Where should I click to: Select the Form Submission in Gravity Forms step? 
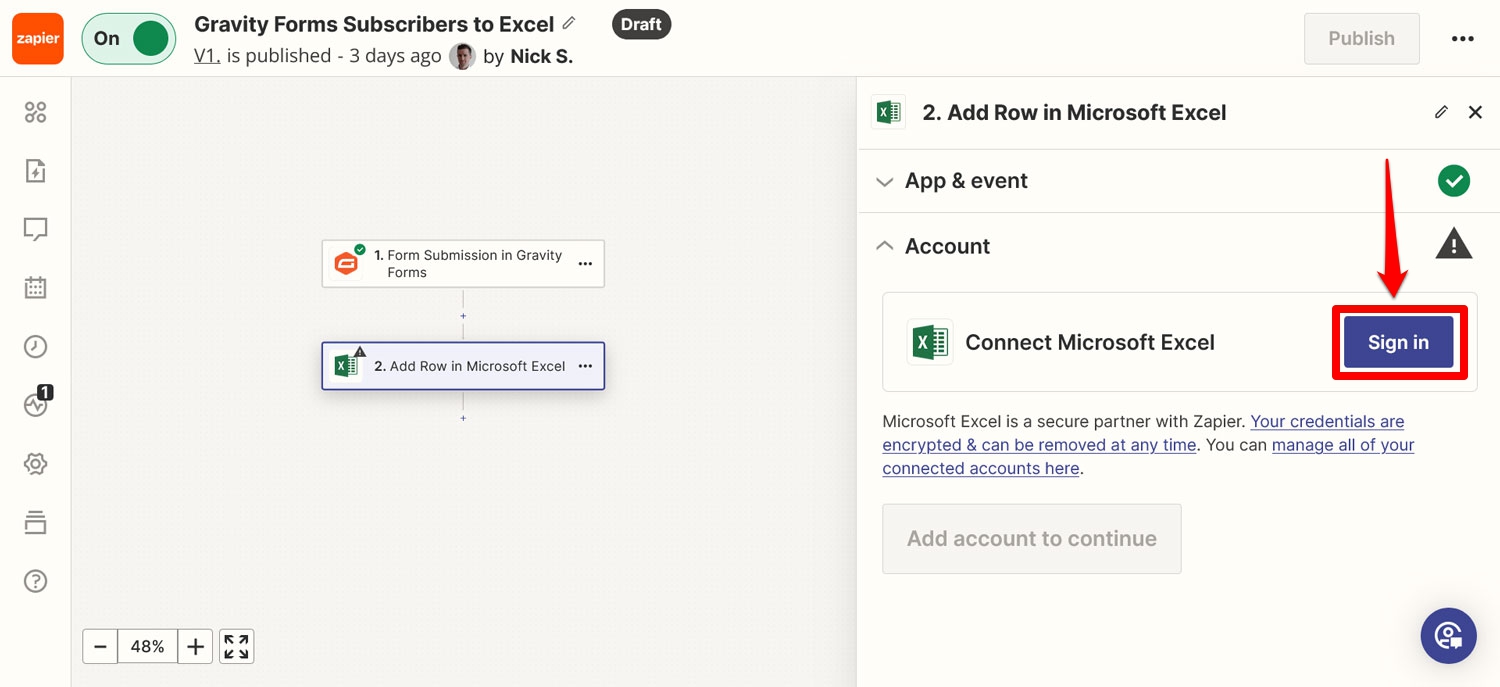463,264
